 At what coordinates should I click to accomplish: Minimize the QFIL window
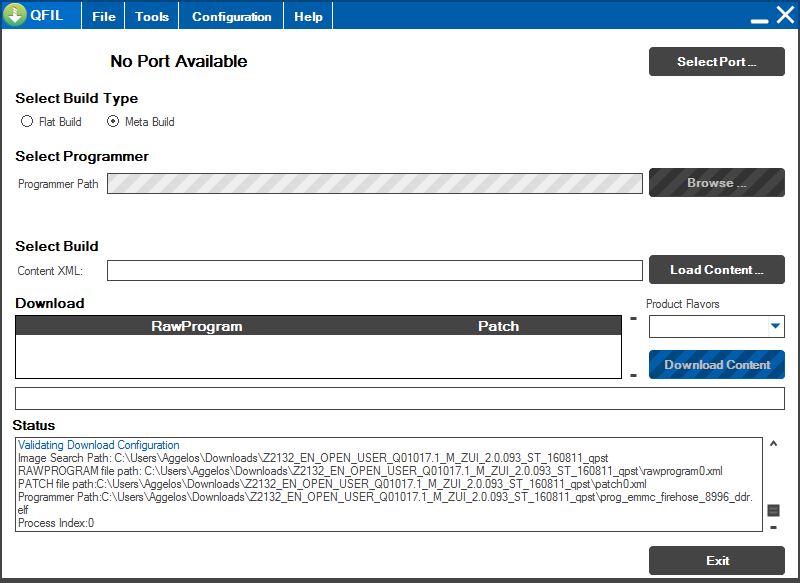[x=760, y=20]
